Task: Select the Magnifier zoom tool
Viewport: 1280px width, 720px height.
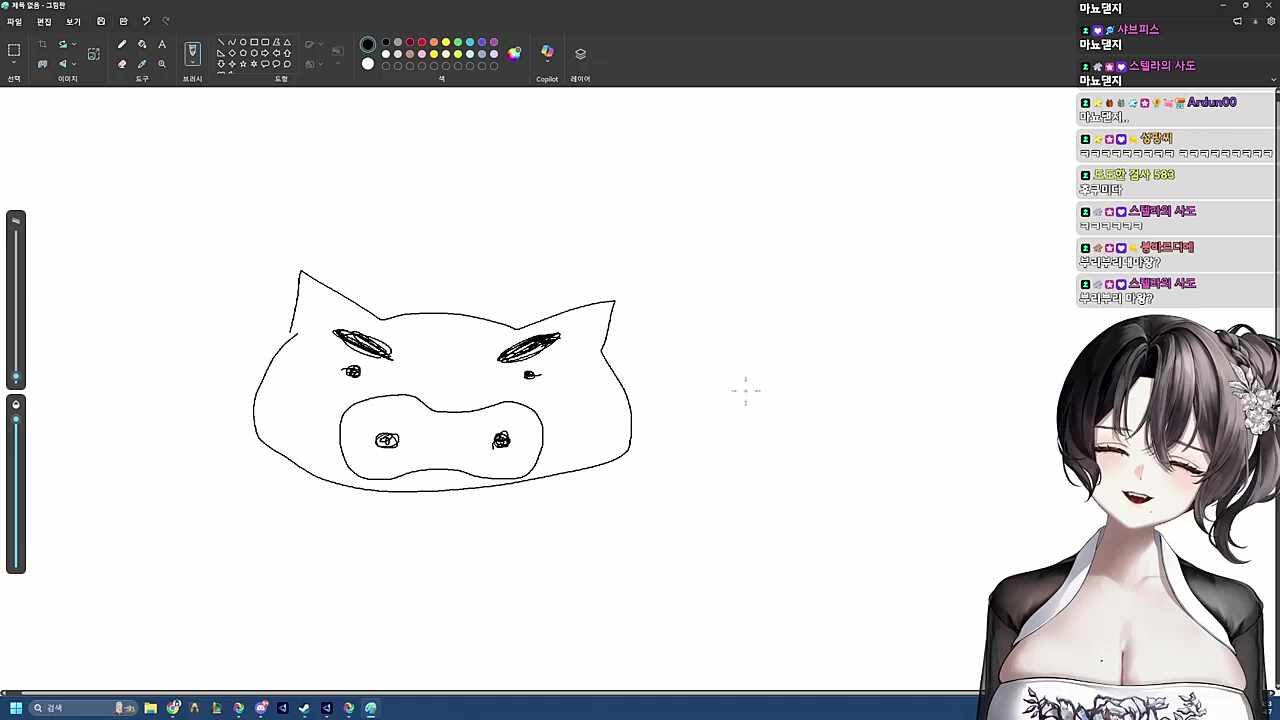Action: [162, 64]
